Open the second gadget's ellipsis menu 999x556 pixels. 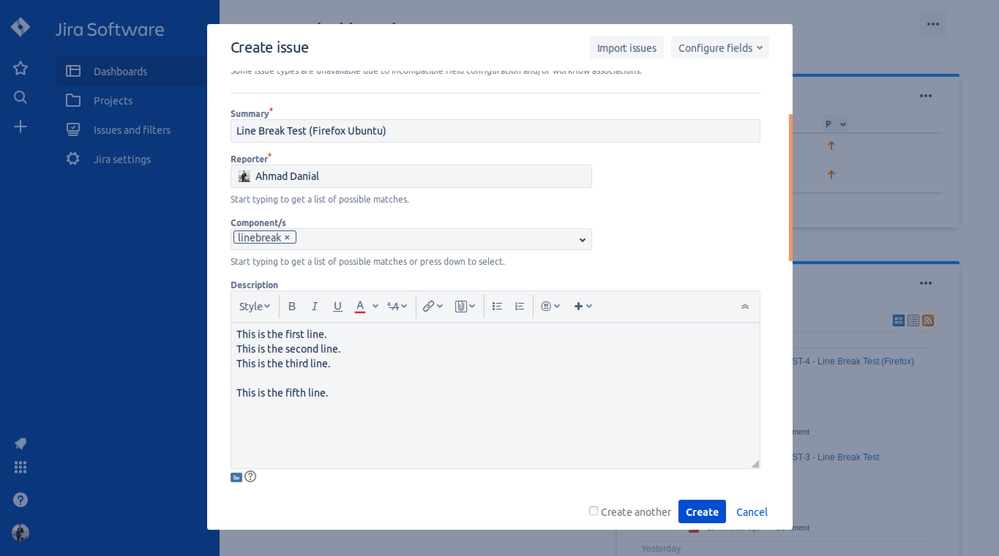(926, 283)
